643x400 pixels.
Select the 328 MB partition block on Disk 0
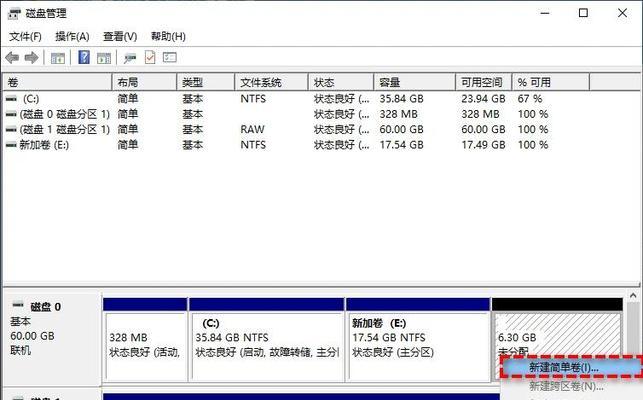(x=146, y=340)
